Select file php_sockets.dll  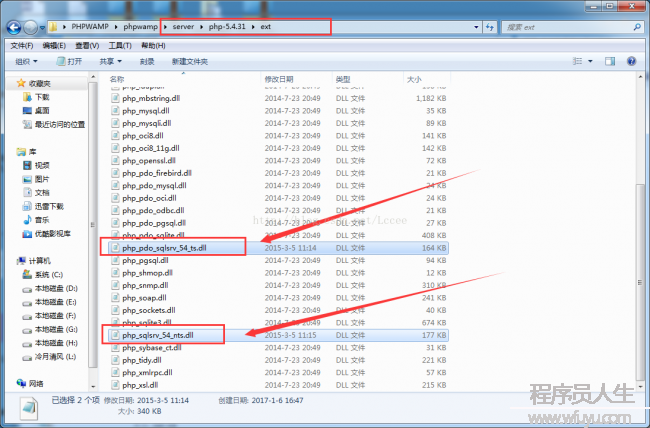point(149,310)
